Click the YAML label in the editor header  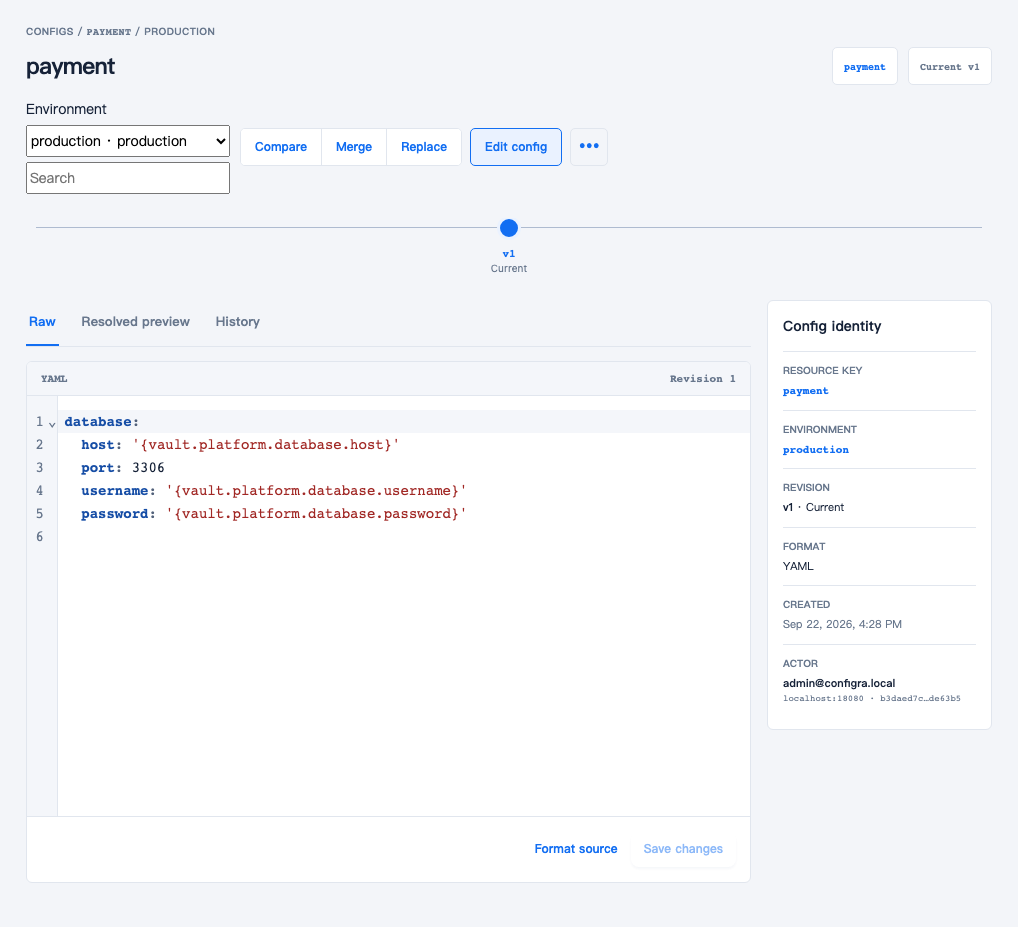(x=54, y=378)
